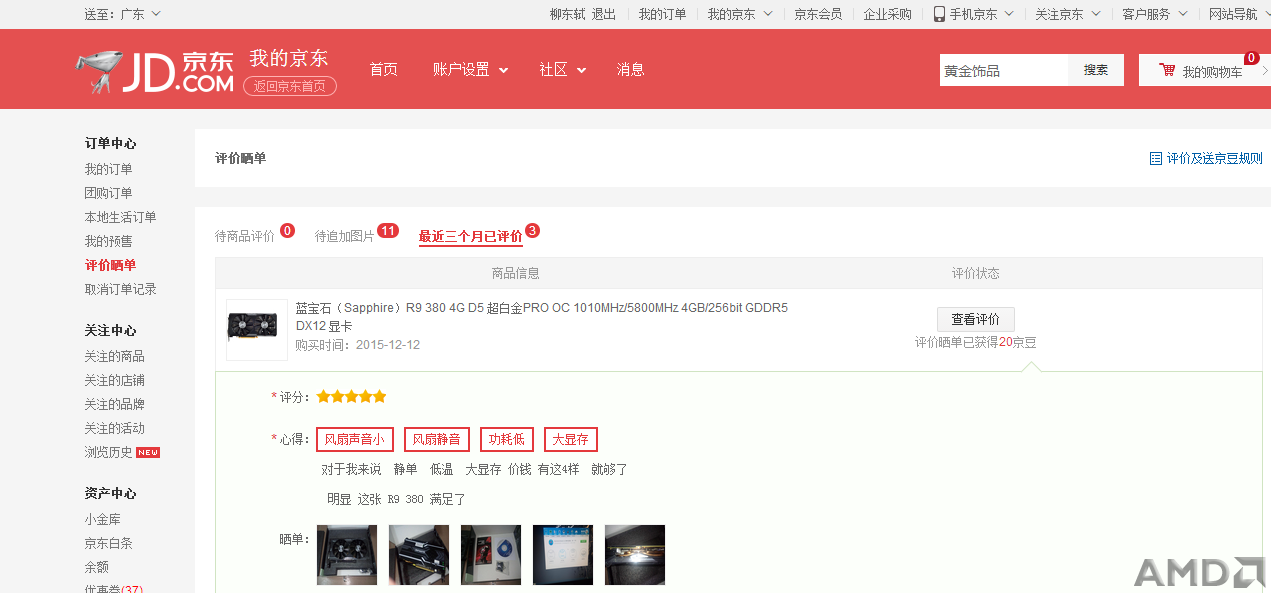Open 我的预售 in the sidebar
This screenshot has width=1271, height=593.
[108, 241]
